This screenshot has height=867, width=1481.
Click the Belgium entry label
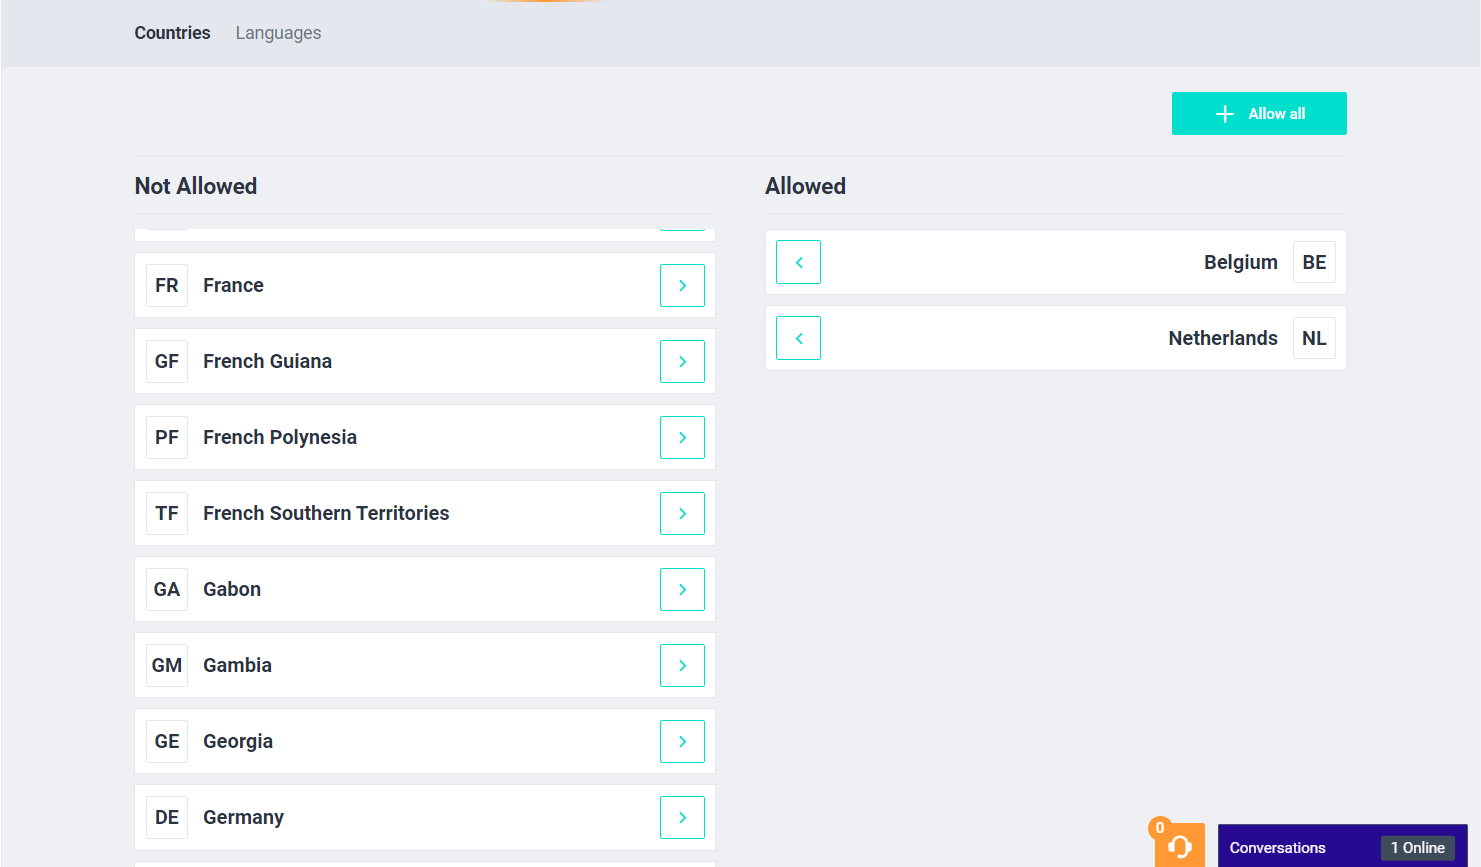[1240, 262]
